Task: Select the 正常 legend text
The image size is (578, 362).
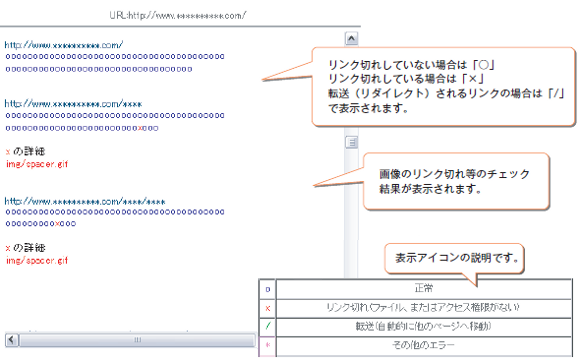Action: pos(424,288)
